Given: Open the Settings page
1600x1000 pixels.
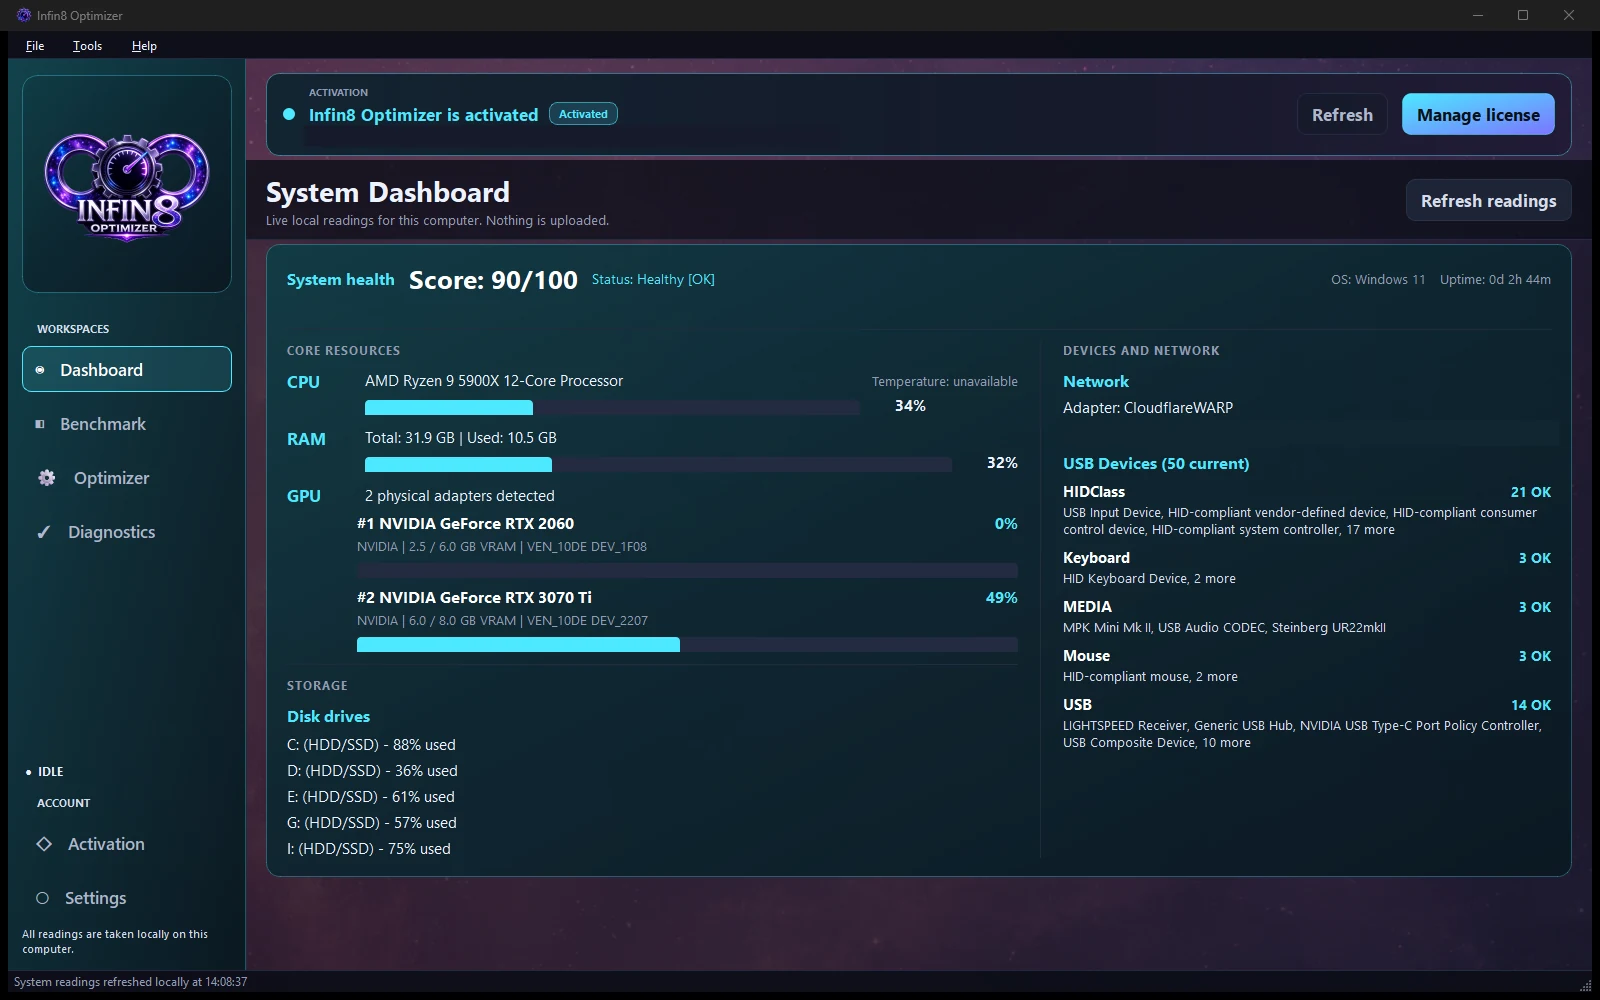Looking at the screenshot, I should tap(127, 898).
